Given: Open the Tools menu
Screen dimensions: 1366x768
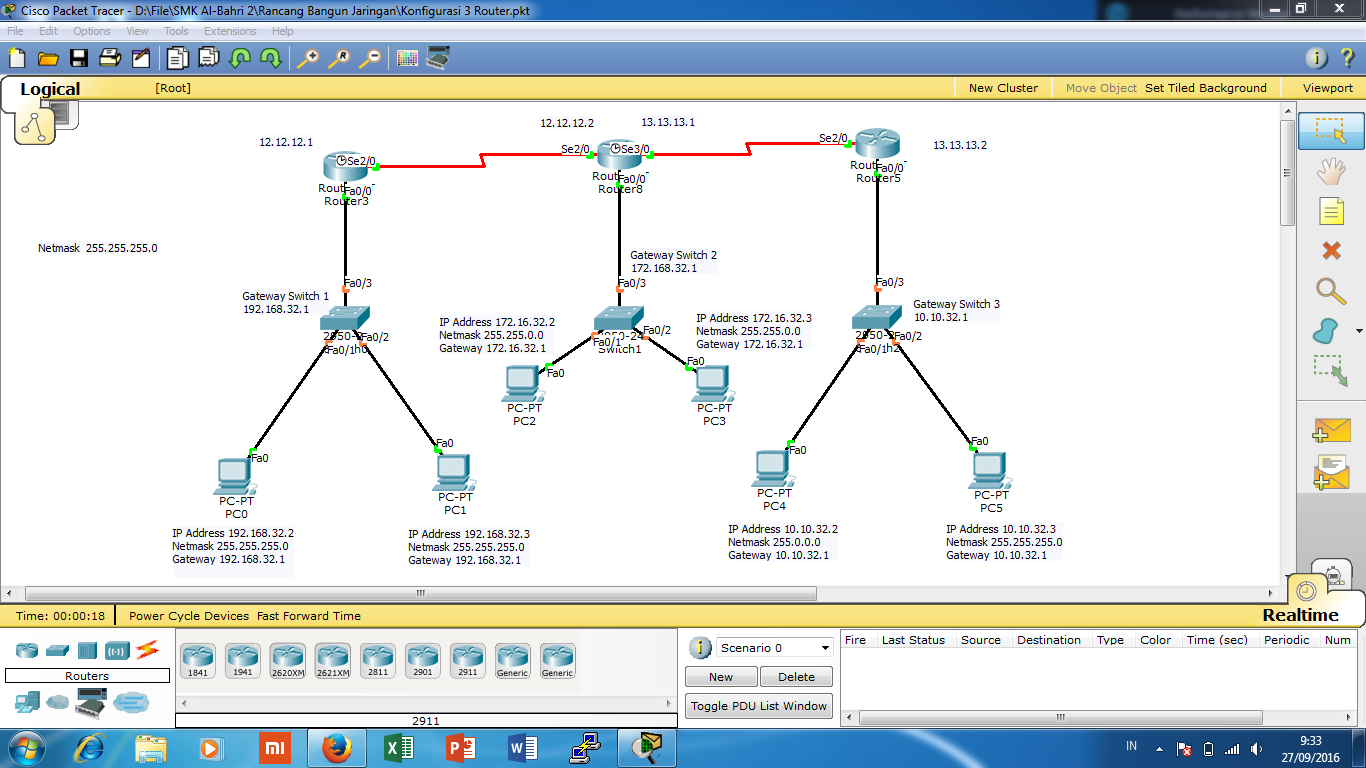Looking at the screenshot, I should [176, 31].
